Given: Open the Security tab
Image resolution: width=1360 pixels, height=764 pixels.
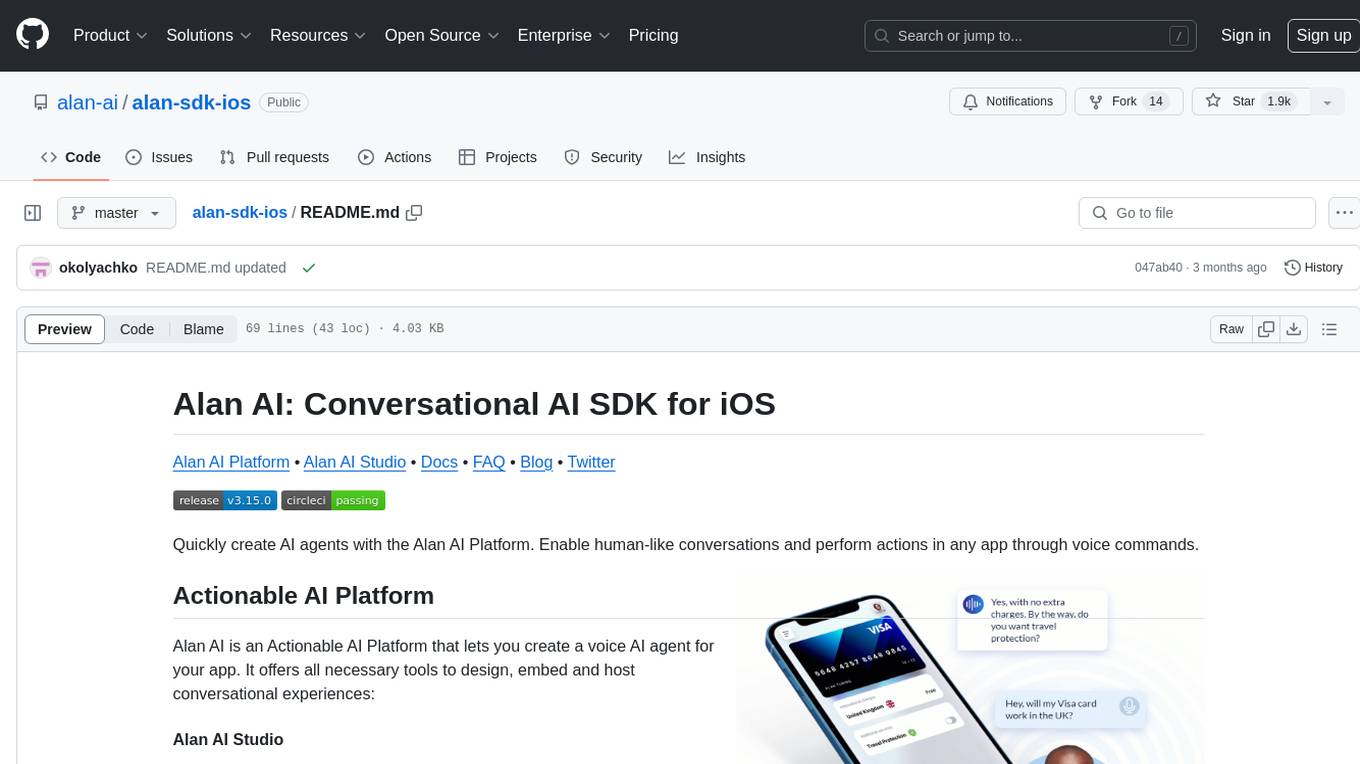Looking at the screenshot, I should point(603,157).
